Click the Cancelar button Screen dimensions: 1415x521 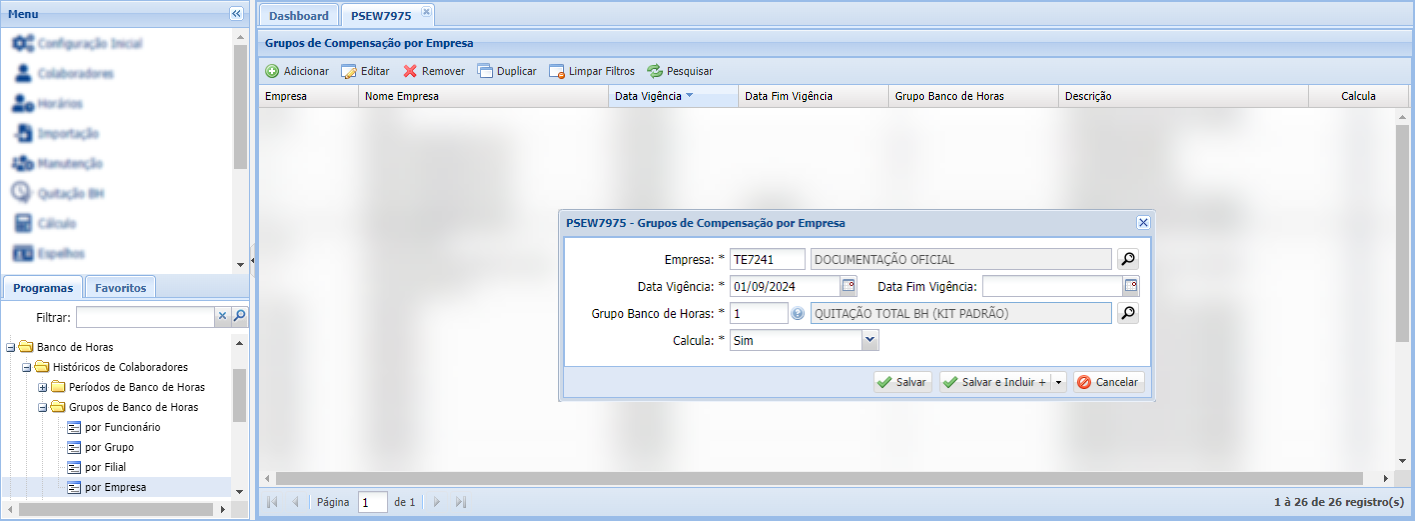[1108, 382]
